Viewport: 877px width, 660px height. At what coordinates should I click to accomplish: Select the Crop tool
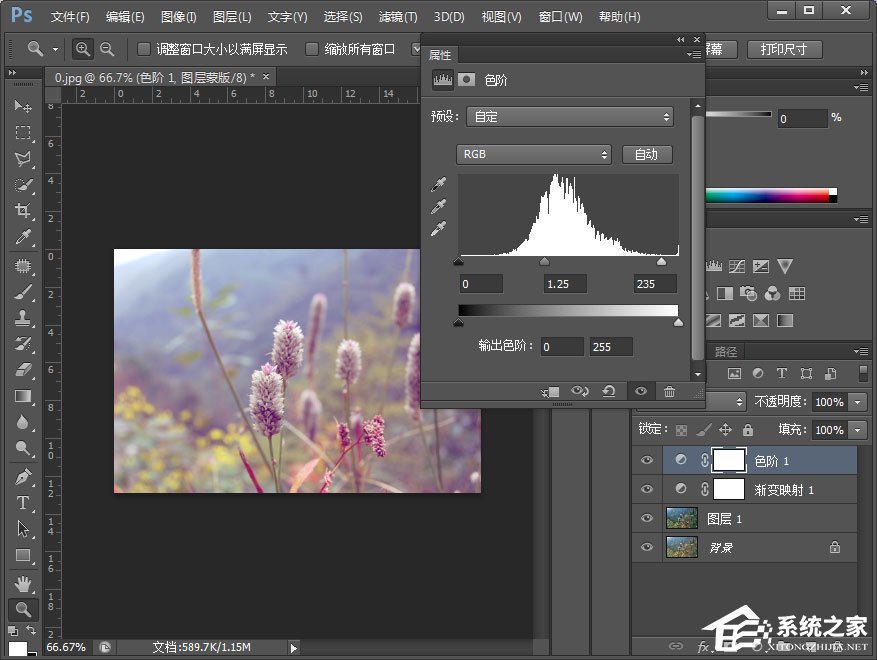[22, 211]
